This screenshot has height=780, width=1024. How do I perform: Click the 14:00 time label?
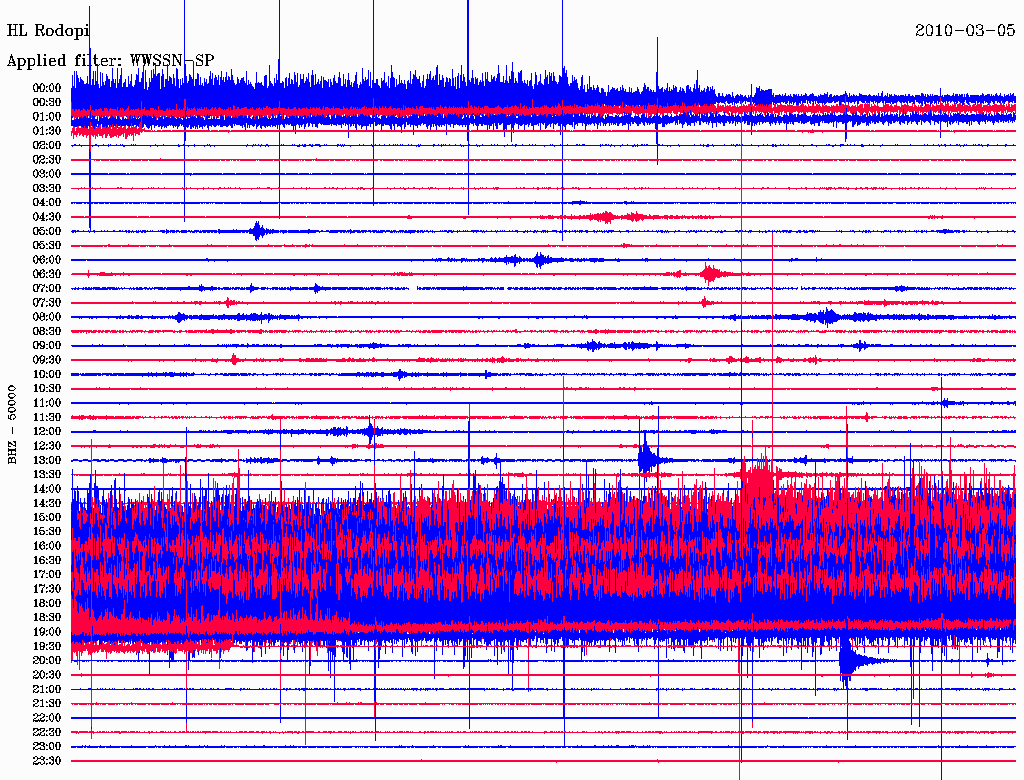coord(47,489)
